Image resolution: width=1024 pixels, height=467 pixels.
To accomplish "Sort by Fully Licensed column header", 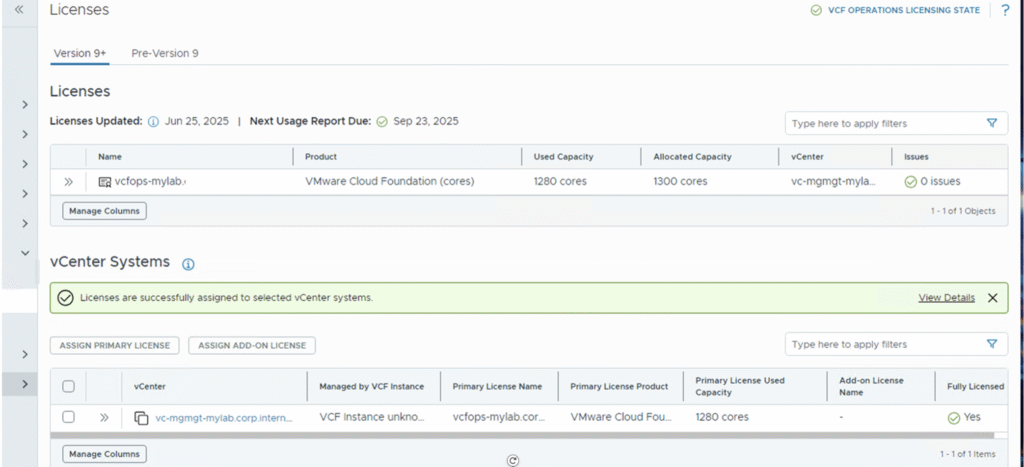I will (975, 387).
